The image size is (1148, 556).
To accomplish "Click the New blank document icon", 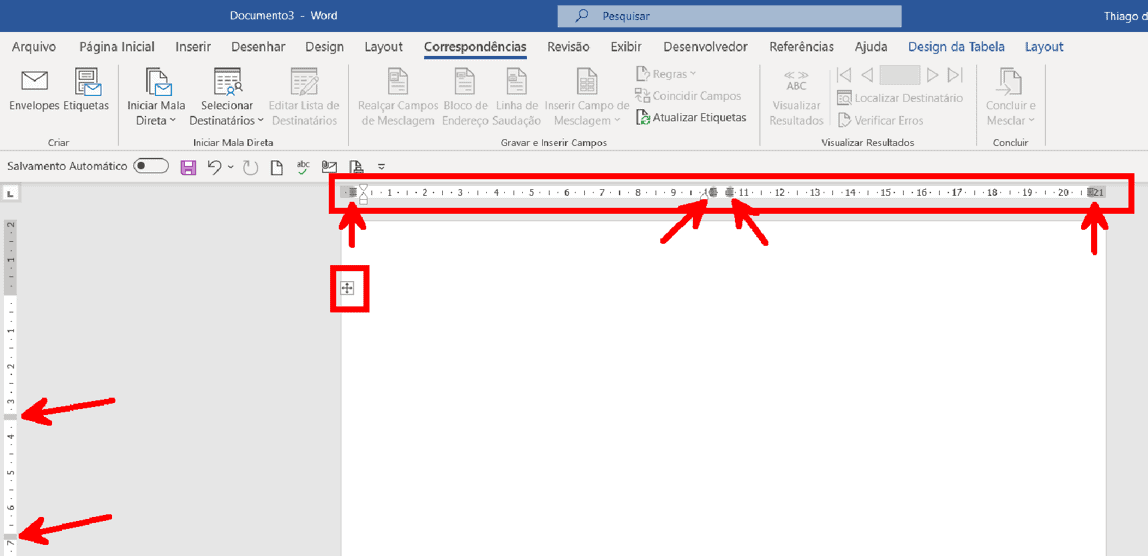I will tap(277, 168).
